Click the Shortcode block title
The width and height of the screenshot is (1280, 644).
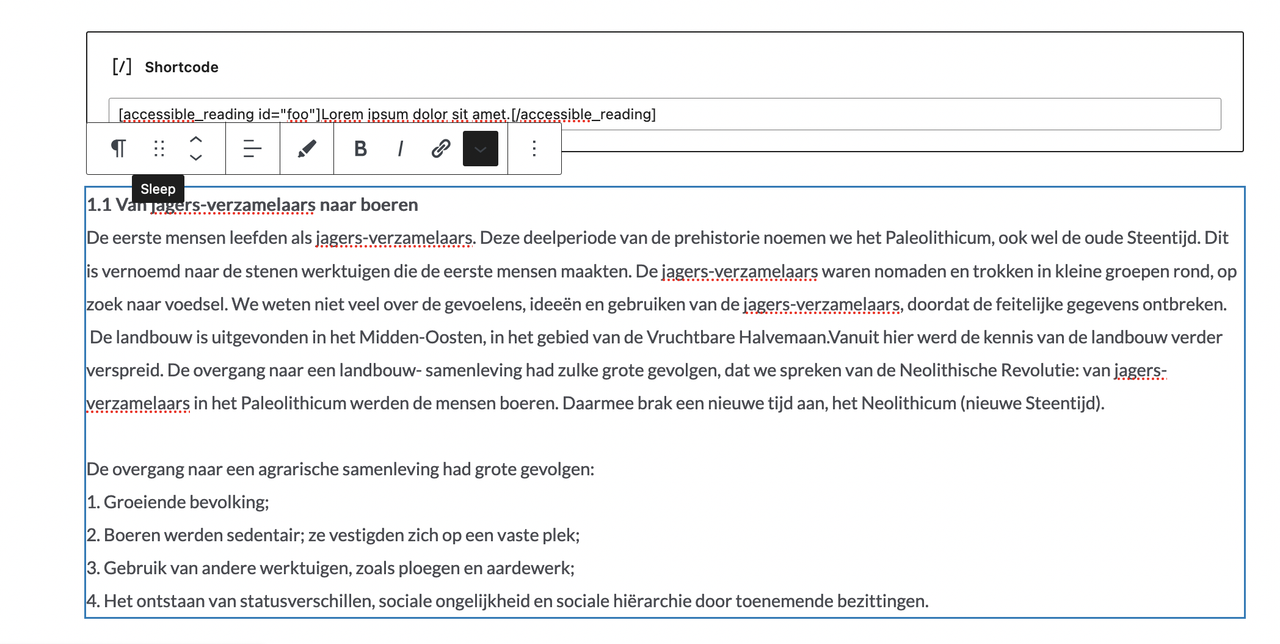181,67
